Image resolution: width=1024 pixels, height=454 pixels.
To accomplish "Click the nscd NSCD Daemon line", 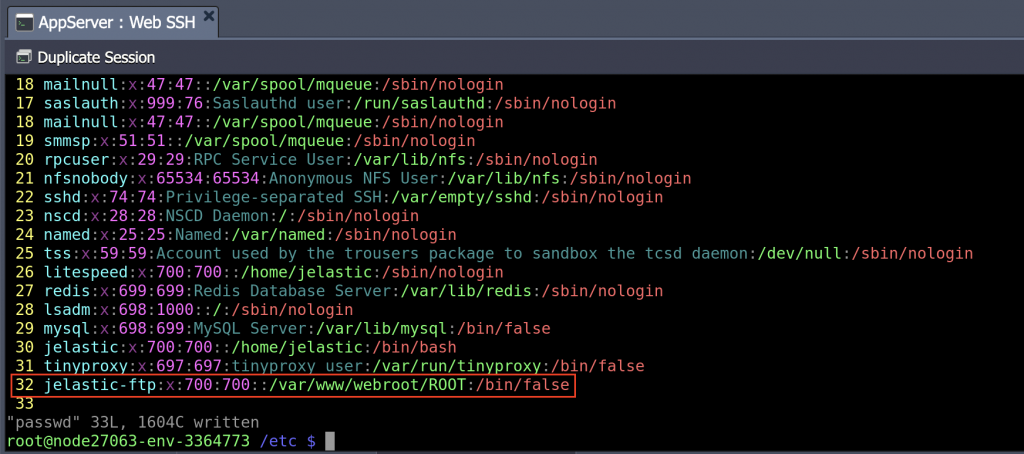I will coord(217,216).
